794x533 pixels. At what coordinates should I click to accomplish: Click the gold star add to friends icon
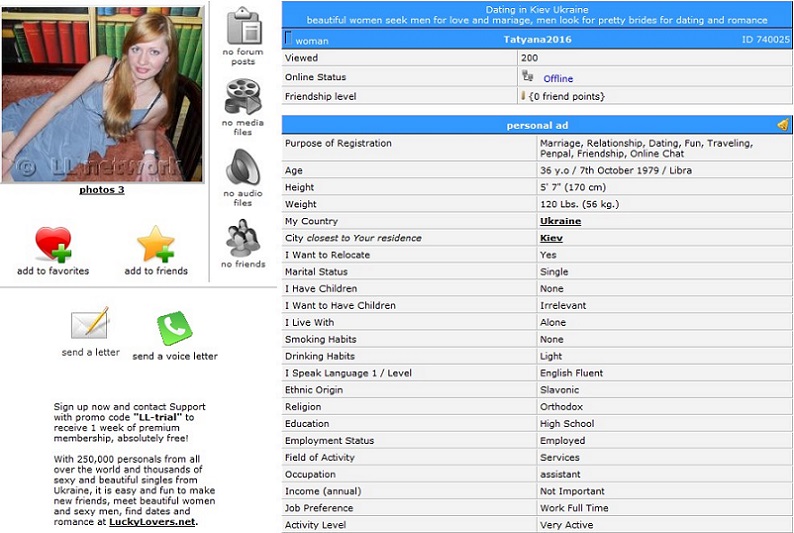[x=156, y=244]
